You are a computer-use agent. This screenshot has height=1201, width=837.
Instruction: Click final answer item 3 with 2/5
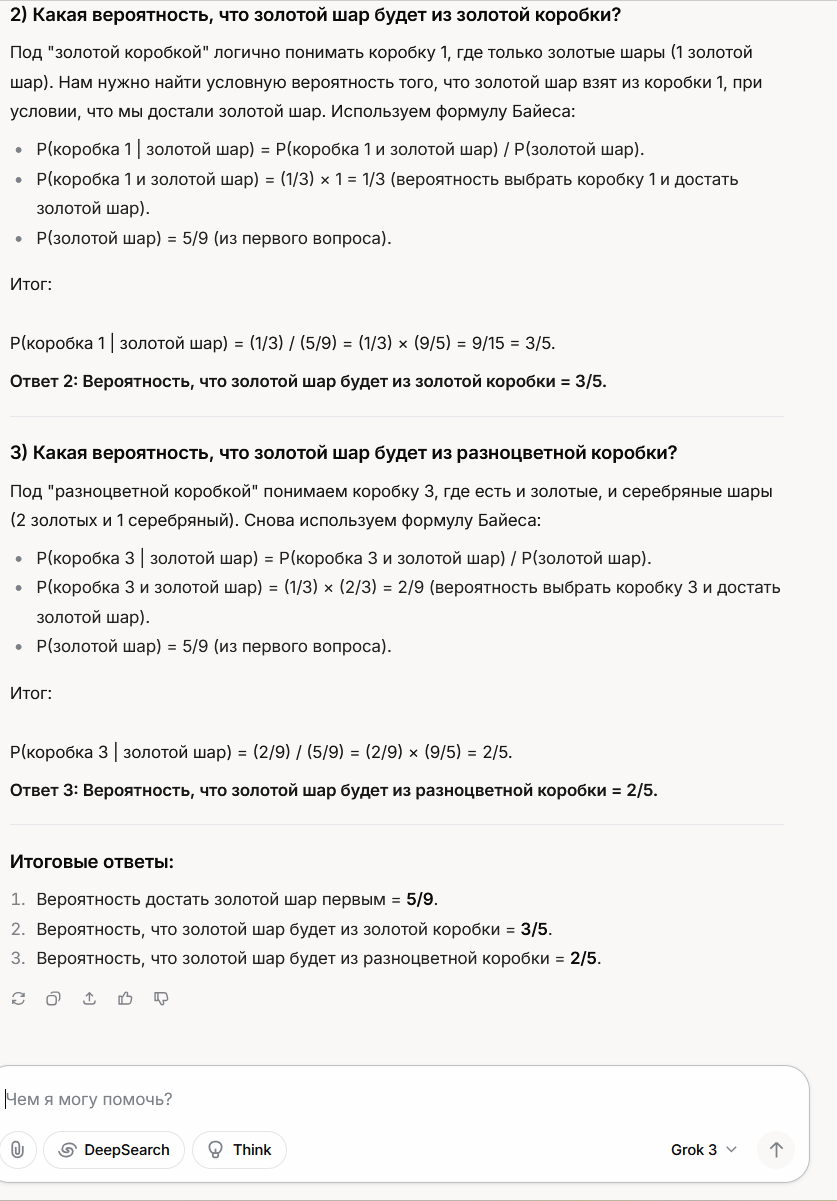[319, 958]
